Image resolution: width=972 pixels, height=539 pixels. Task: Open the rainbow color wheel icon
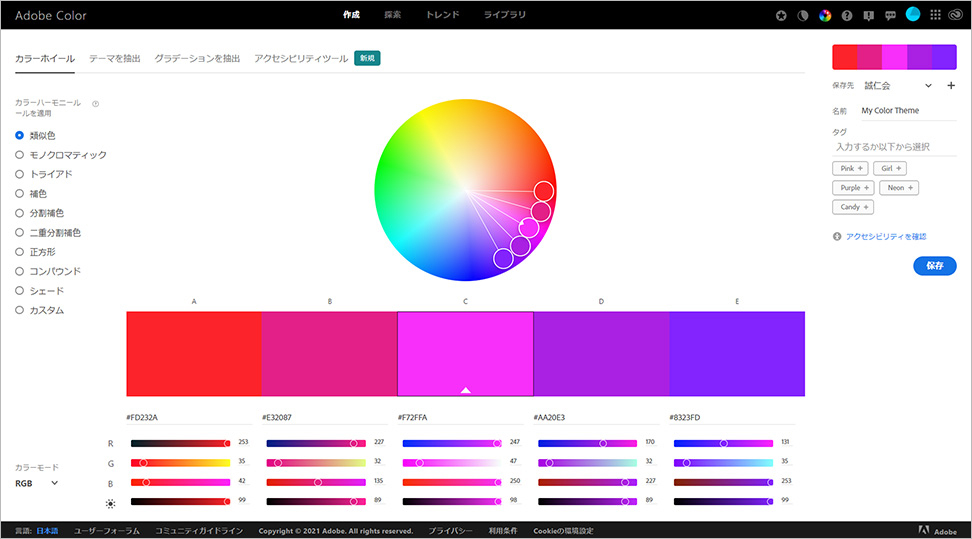(x=825, y=16)
